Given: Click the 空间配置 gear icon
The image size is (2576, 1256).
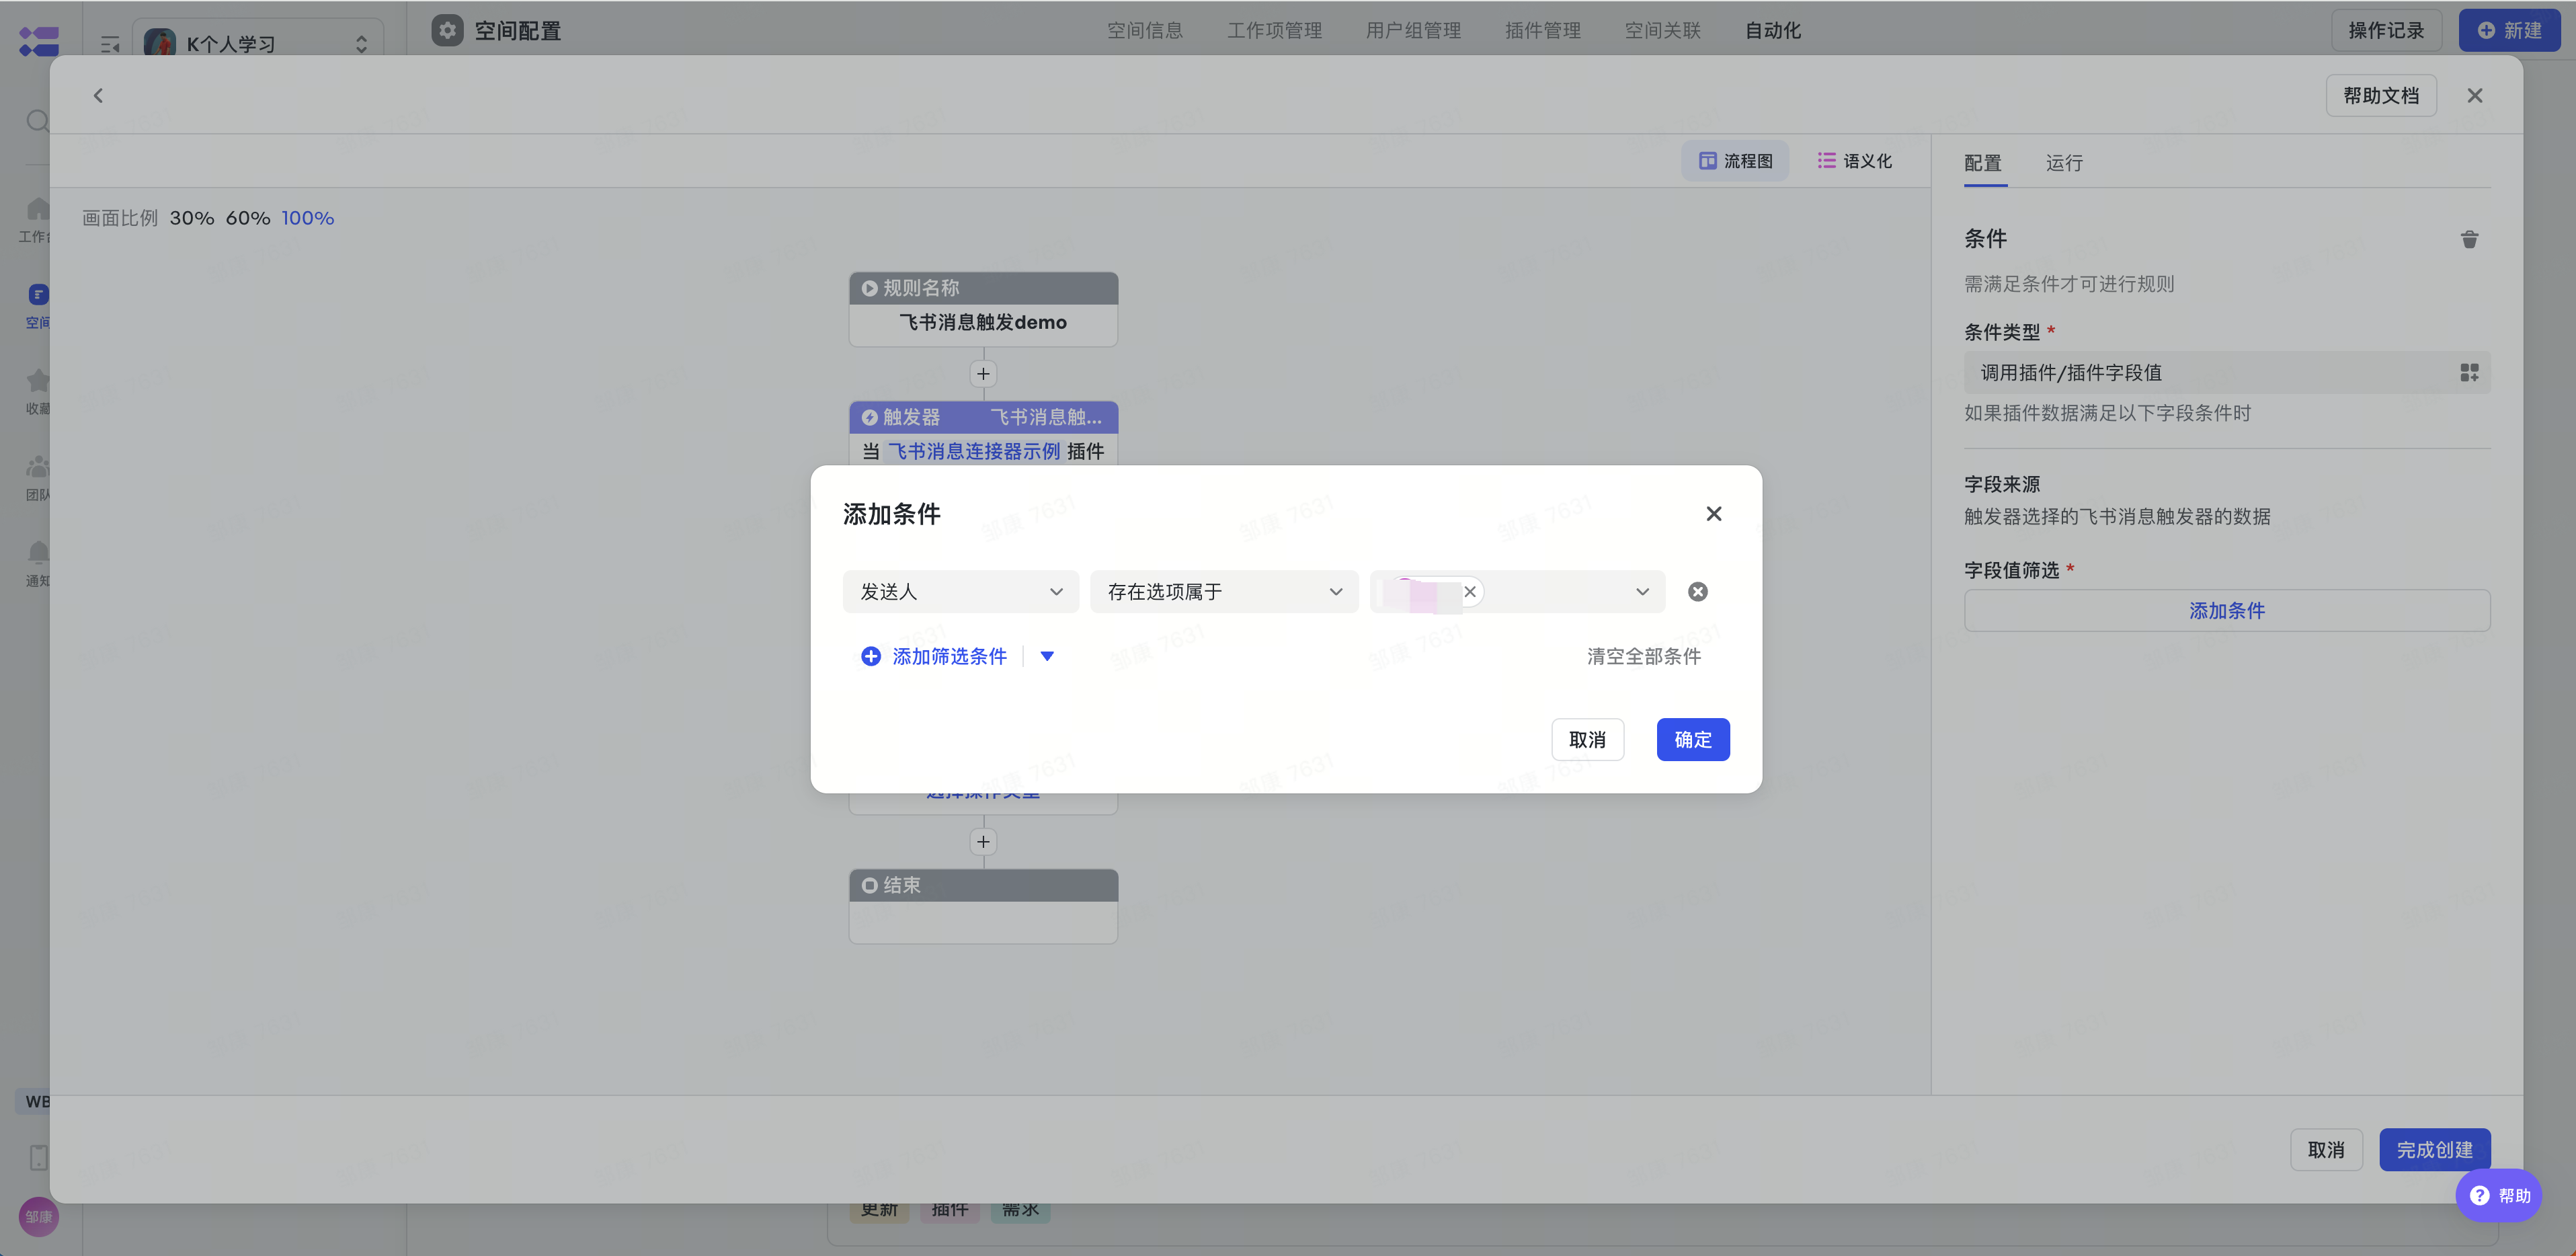Looking at the screenshot, I should point(448,30).
